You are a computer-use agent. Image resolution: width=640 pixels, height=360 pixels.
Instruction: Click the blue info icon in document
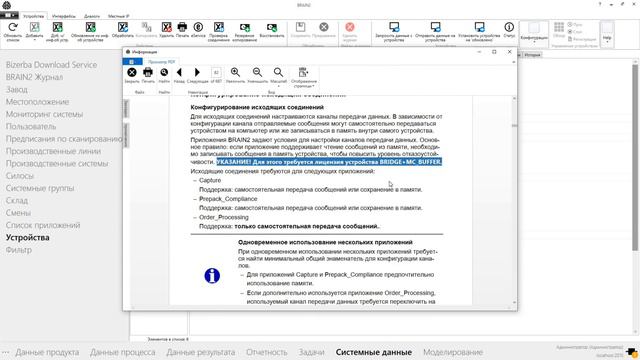coord(212,276)
